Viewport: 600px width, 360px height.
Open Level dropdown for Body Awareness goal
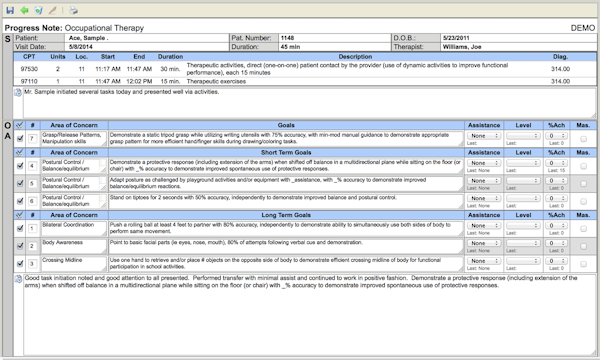pos(523,243)
